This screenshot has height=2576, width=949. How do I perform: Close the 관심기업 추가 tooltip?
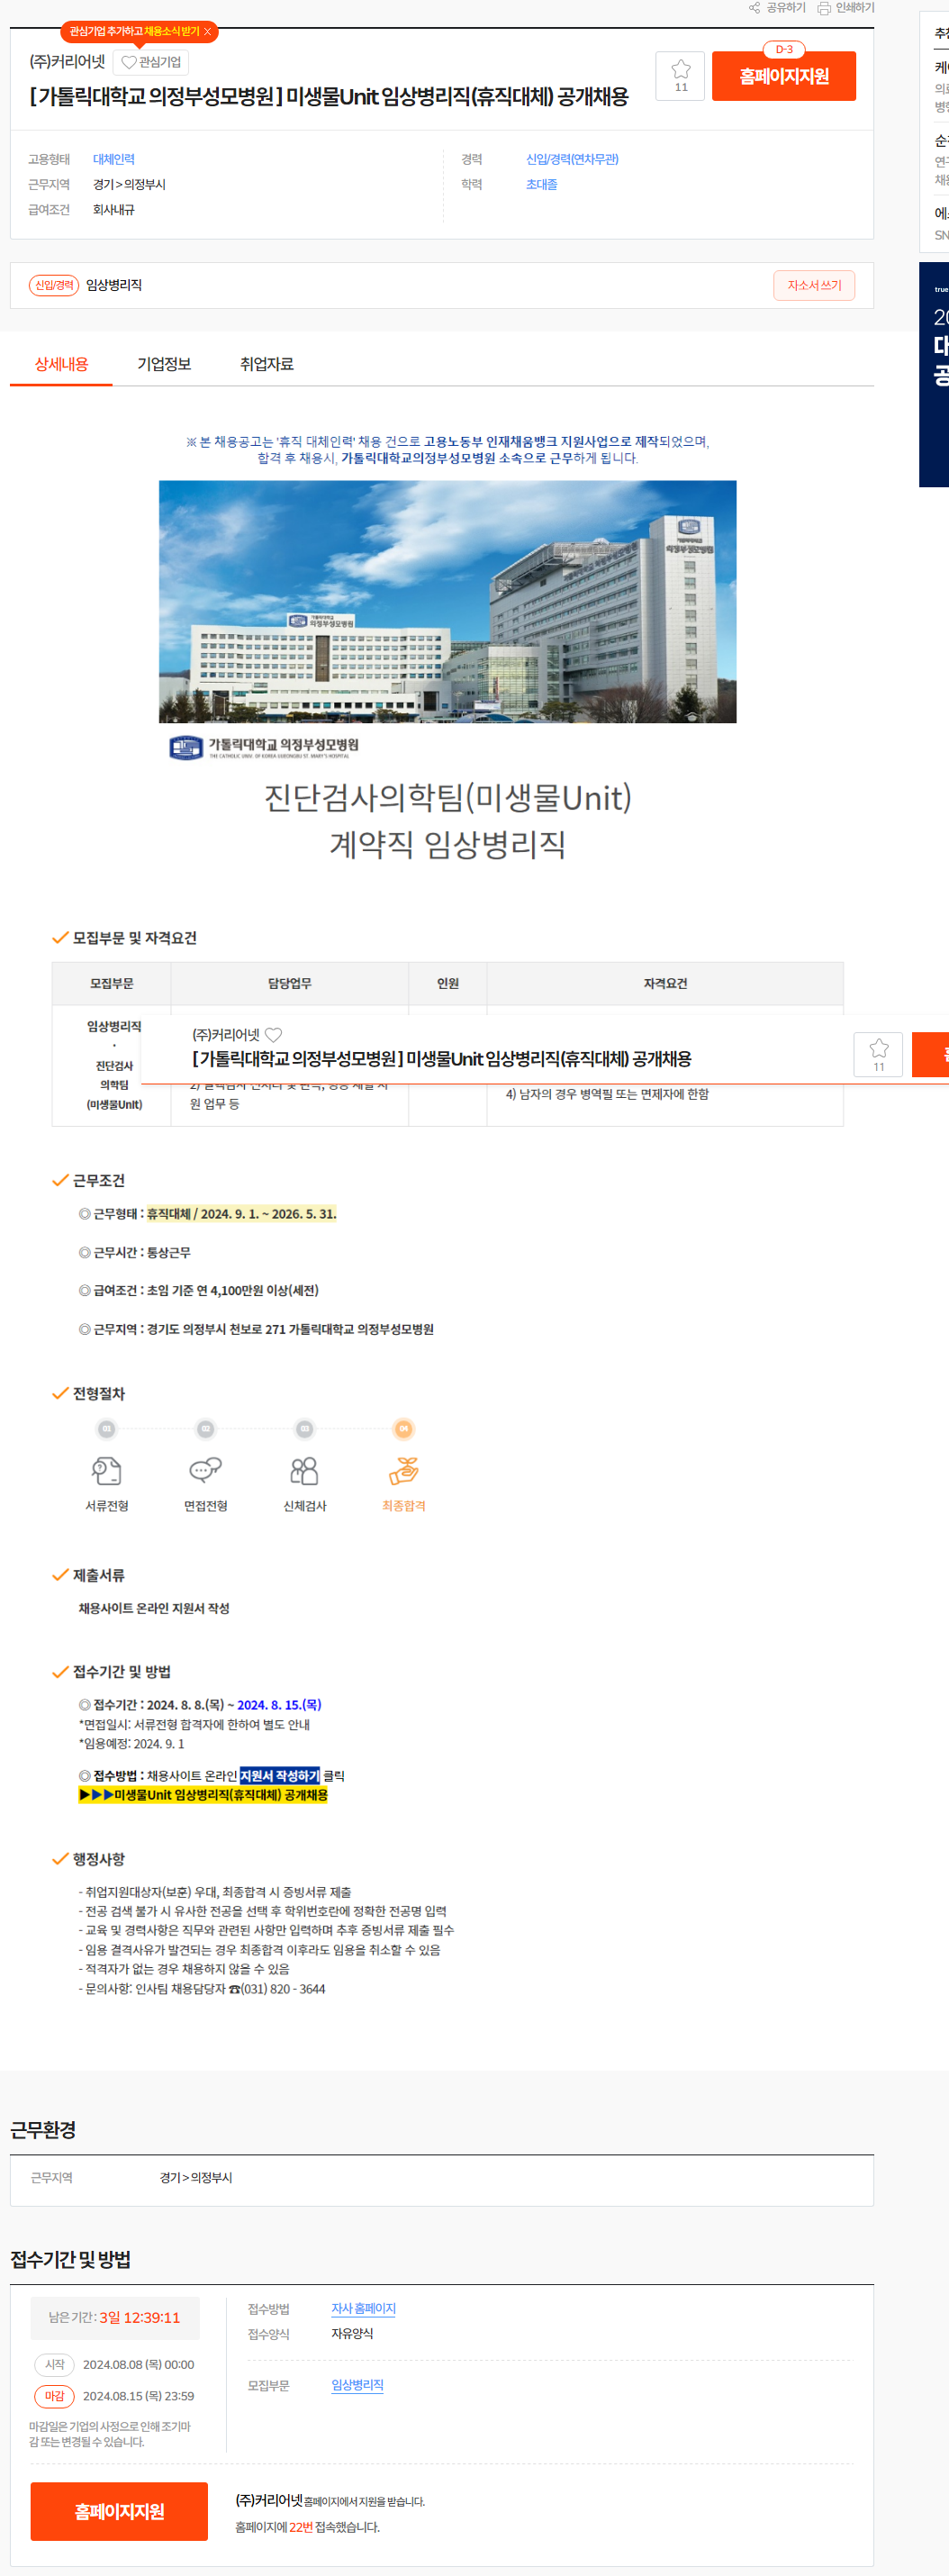pos(208,32)
